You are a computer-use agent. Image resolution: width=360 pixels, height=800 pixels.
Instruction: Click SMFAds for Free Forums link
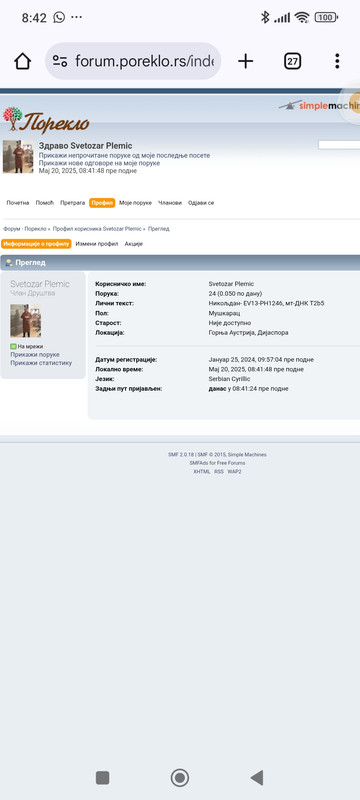217,463
